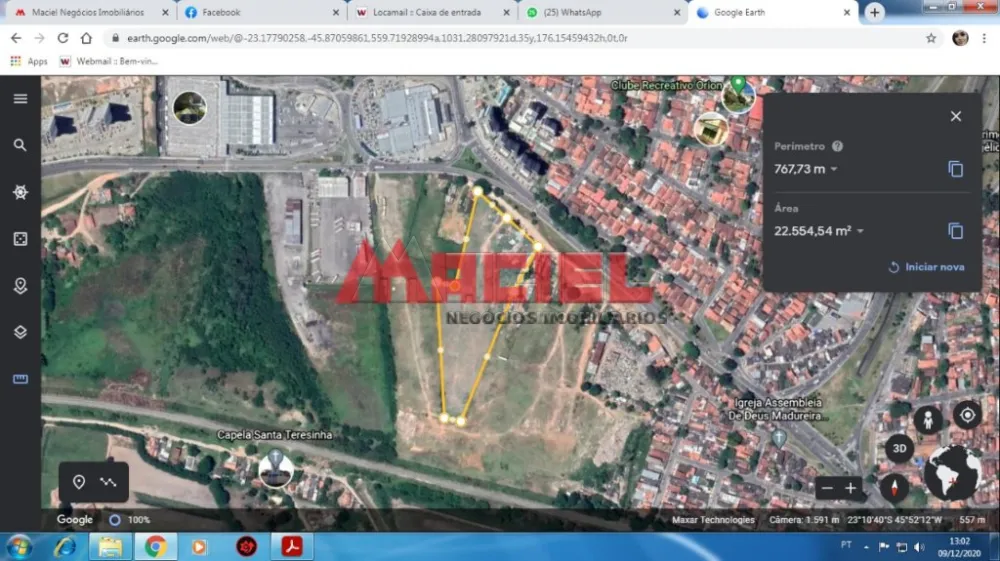Screen dimensions: 1000x561
Task: Select the Measure ruler tool
Action: pos(20,379)
